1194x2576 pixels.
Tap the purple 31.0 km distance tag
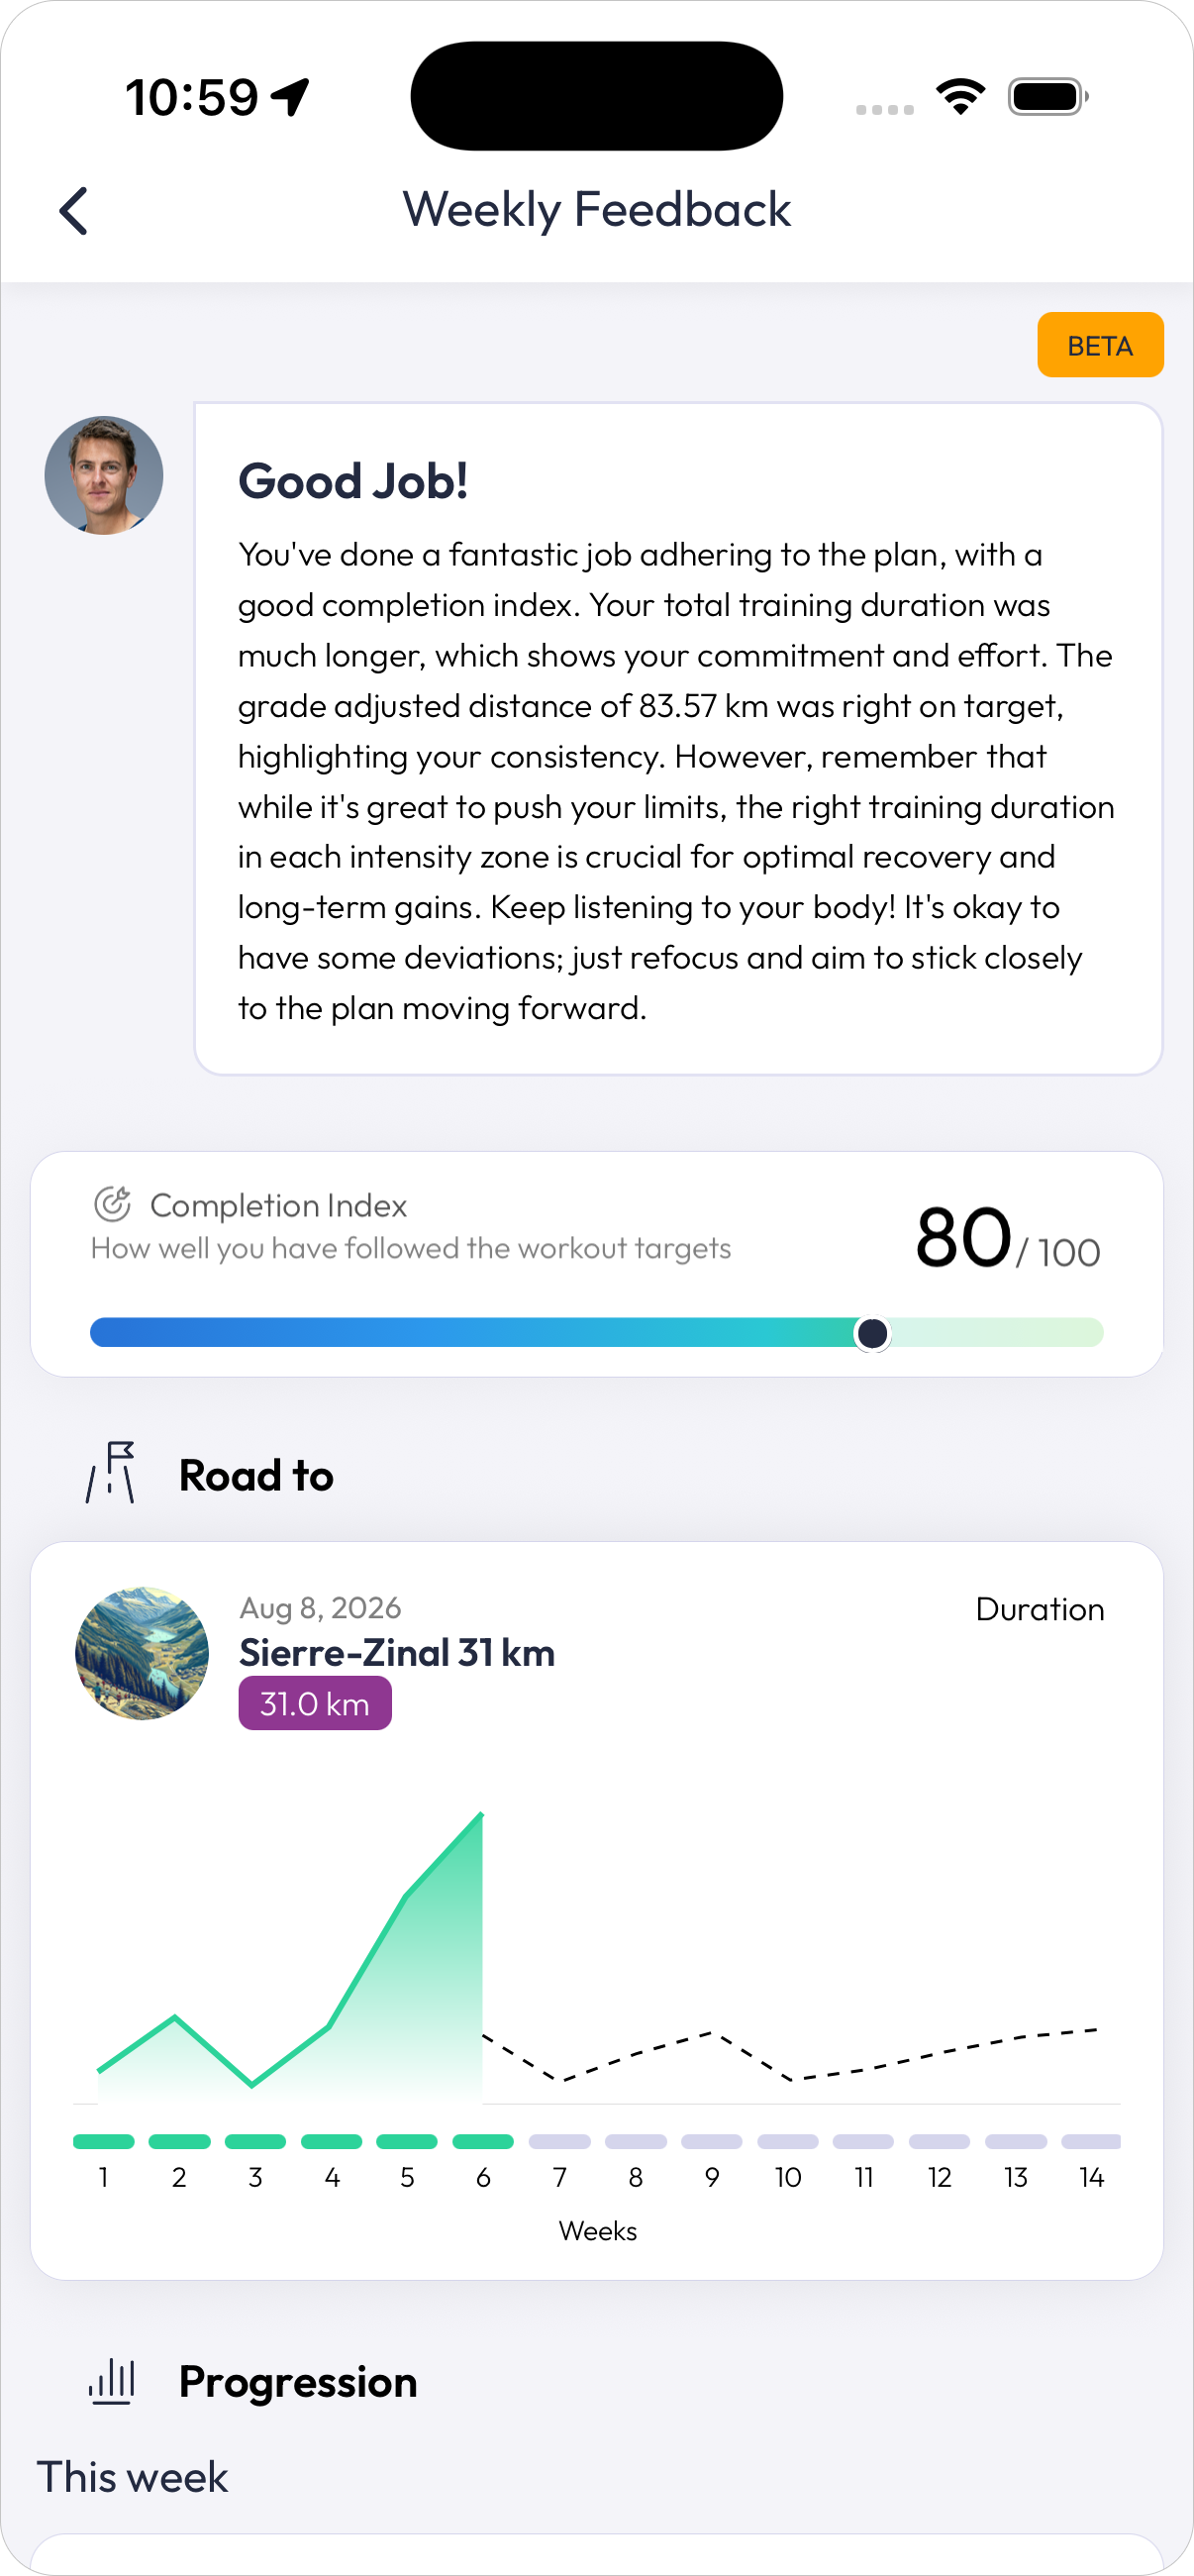click(x=315, y=1704)
